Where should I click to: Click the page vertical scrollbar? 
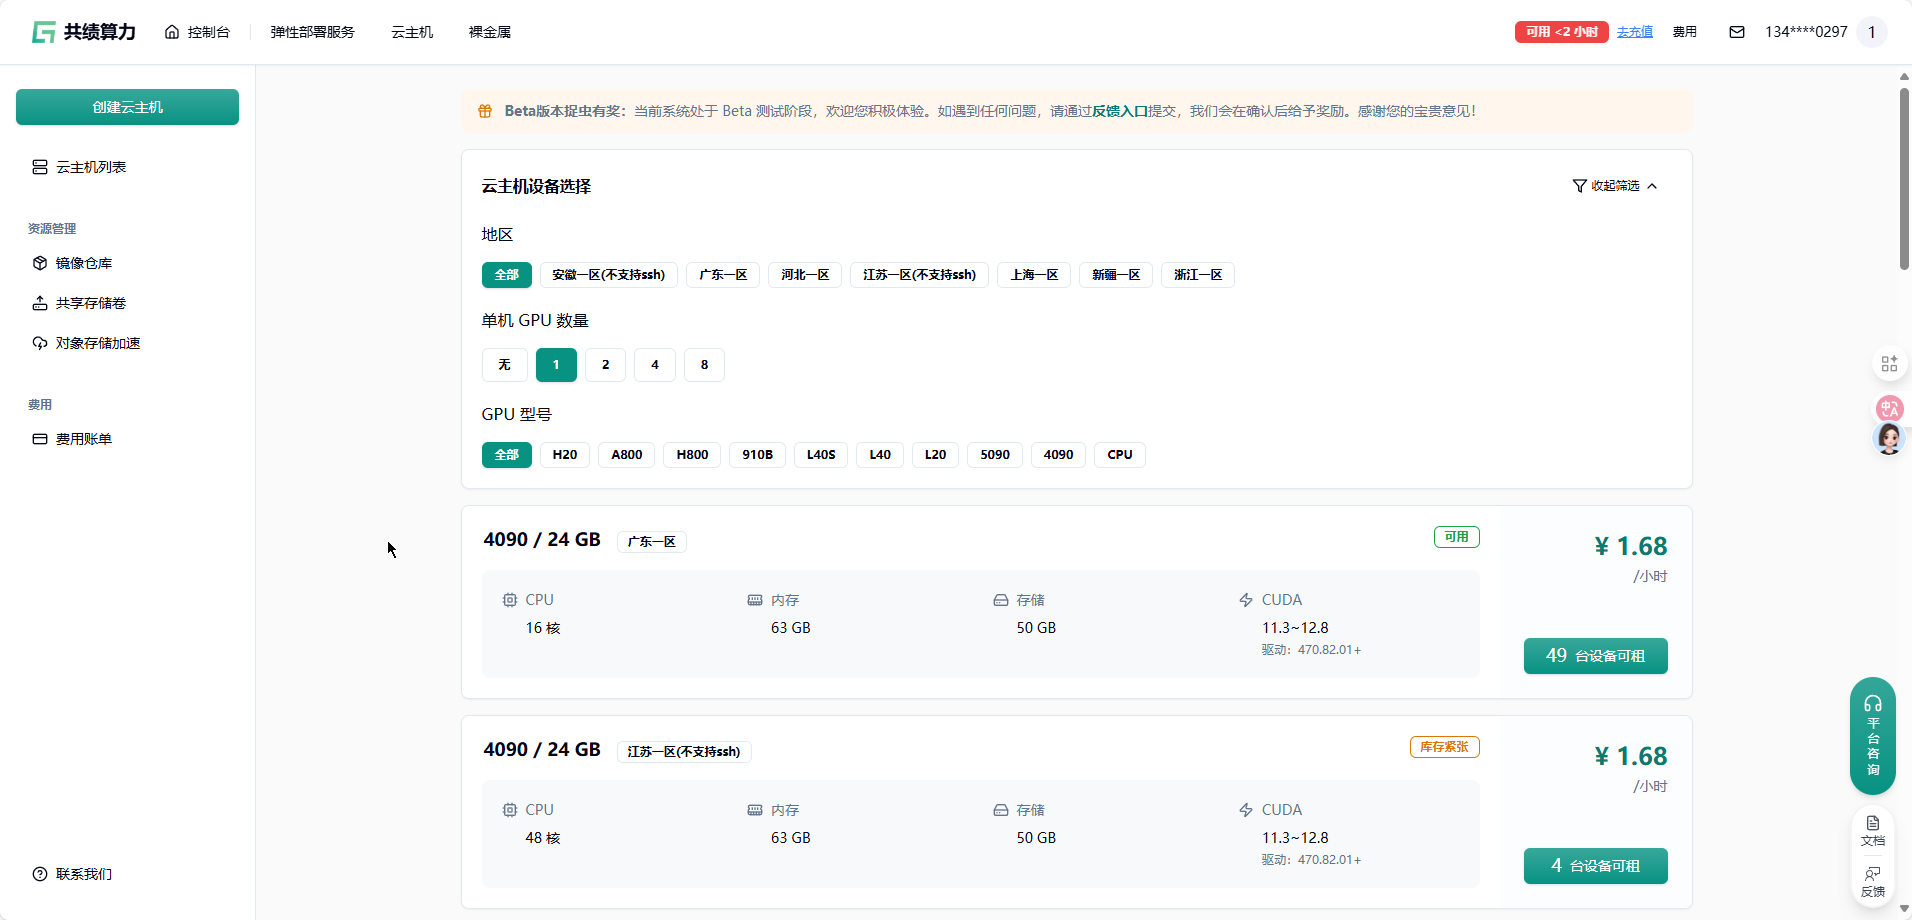tap(1904, 180)
